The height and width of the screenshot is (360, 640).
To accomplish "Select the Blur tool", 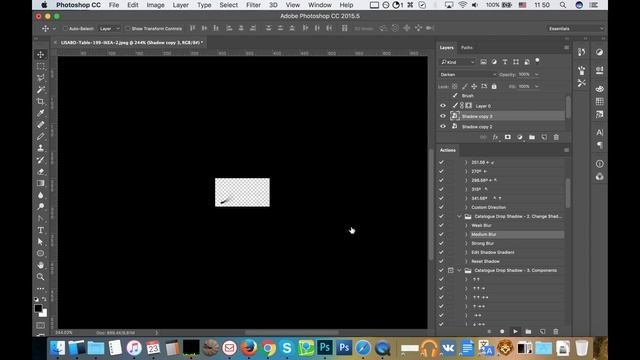I will coord(40,195).
